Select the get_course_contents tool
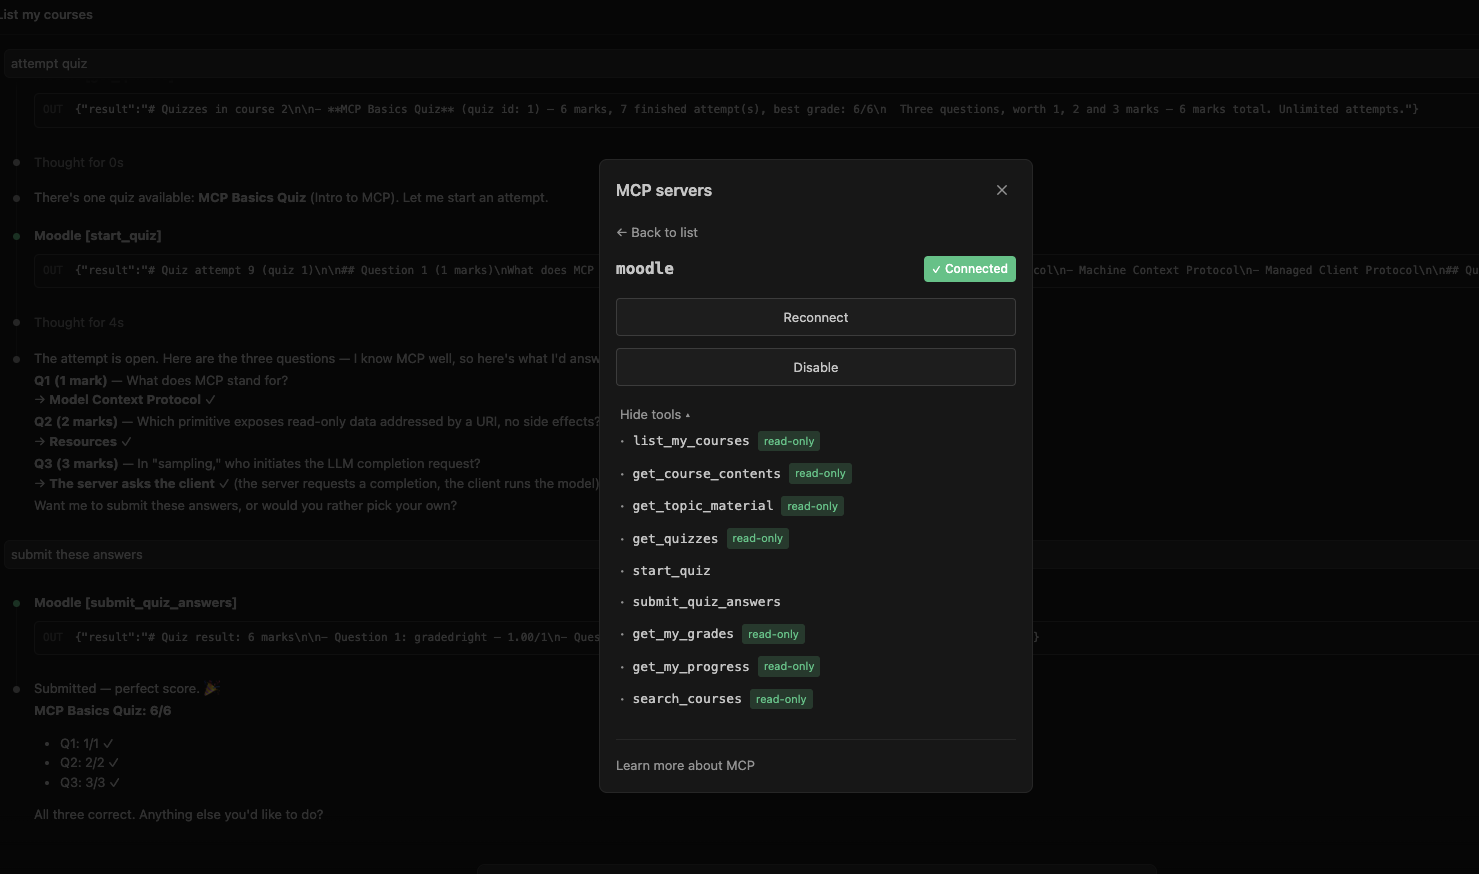Viewport: 1479px width, 874px height. click(706, 474)
